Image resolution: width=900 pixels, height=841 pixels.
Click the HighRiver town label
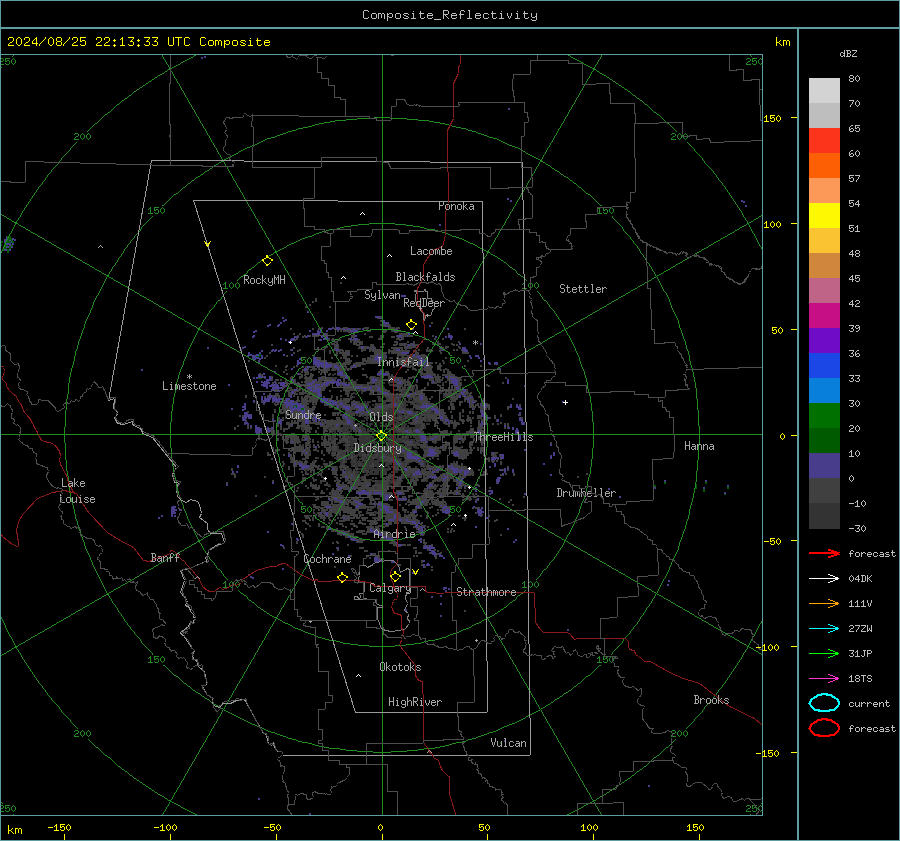(415, 702)
